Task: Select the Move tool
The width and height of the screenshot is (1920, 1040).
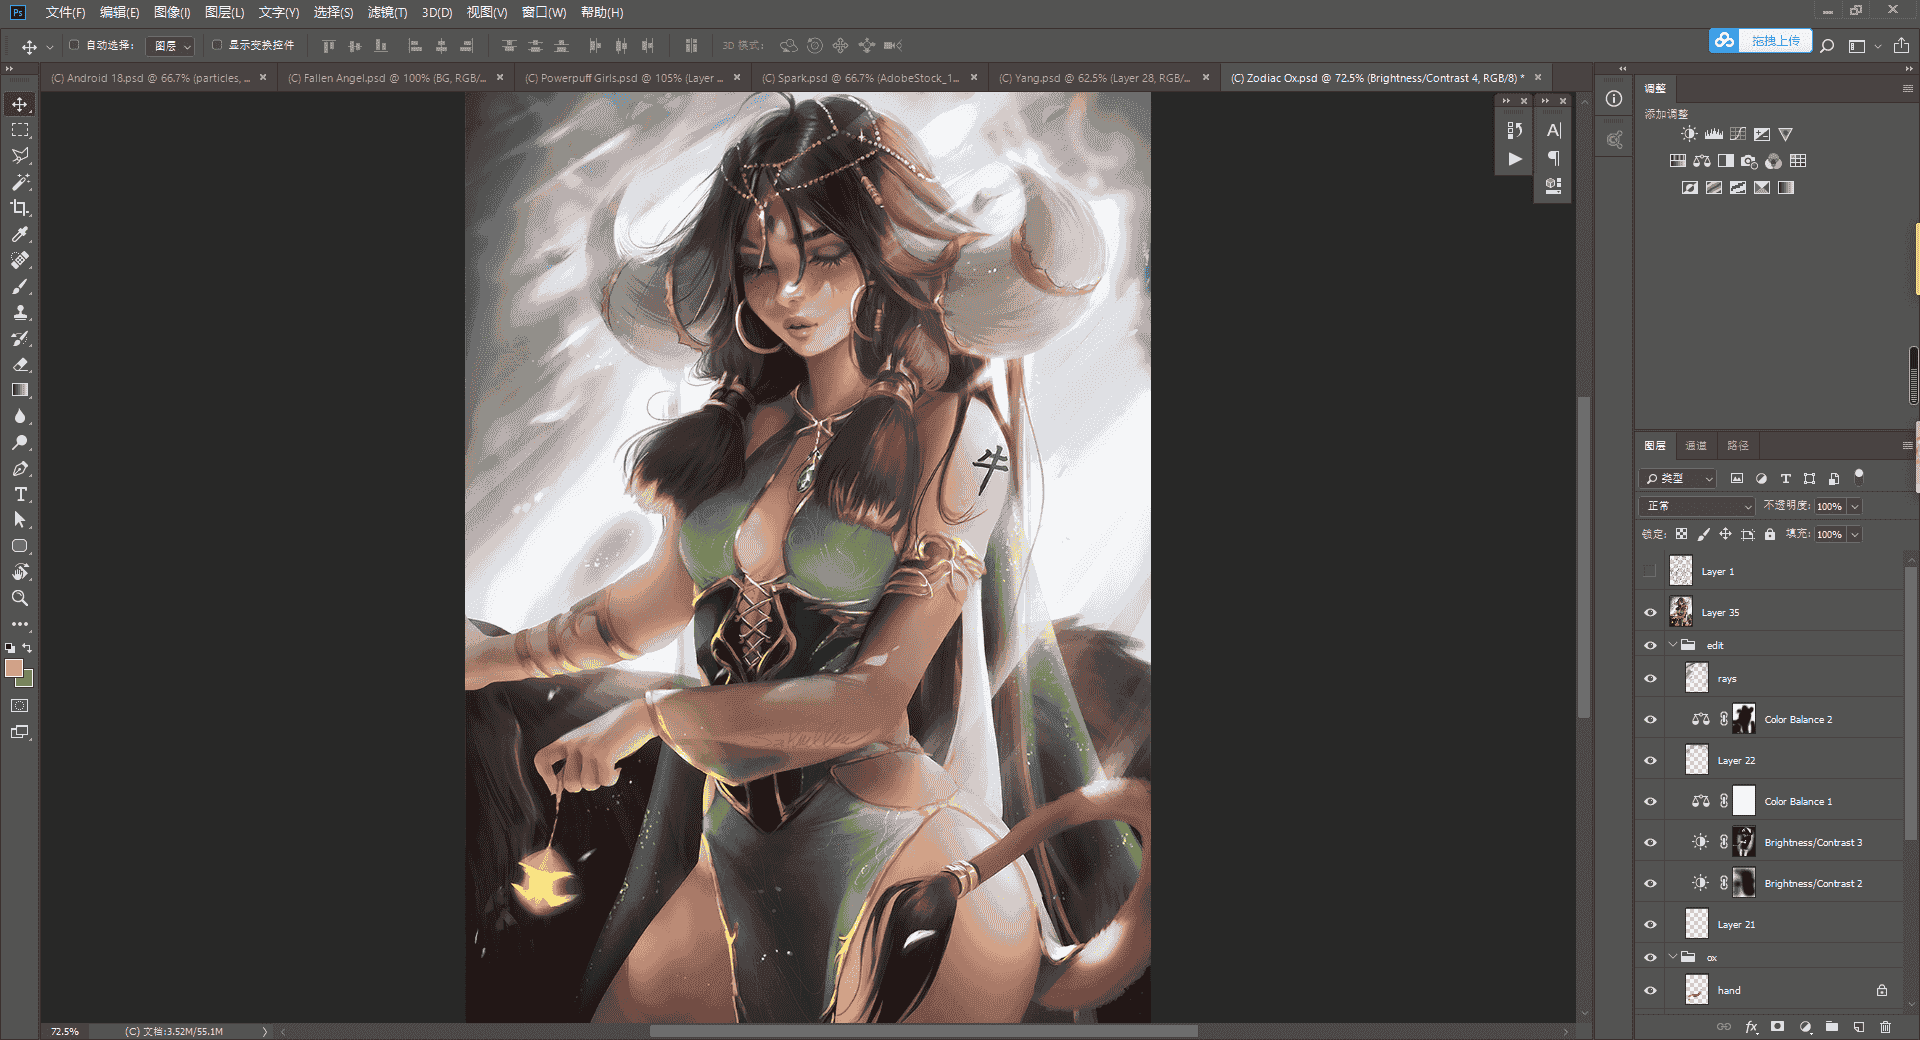Action: coord(20,104)
